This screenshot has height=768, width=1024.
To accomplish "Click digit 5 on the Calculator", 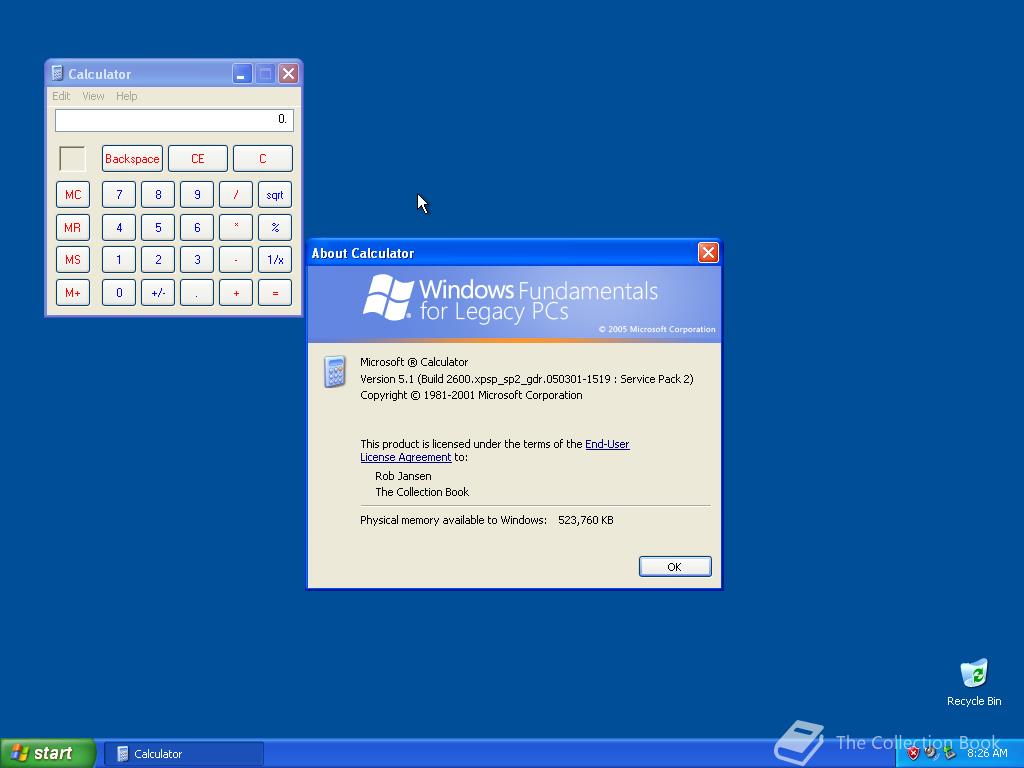I will 158,227.
